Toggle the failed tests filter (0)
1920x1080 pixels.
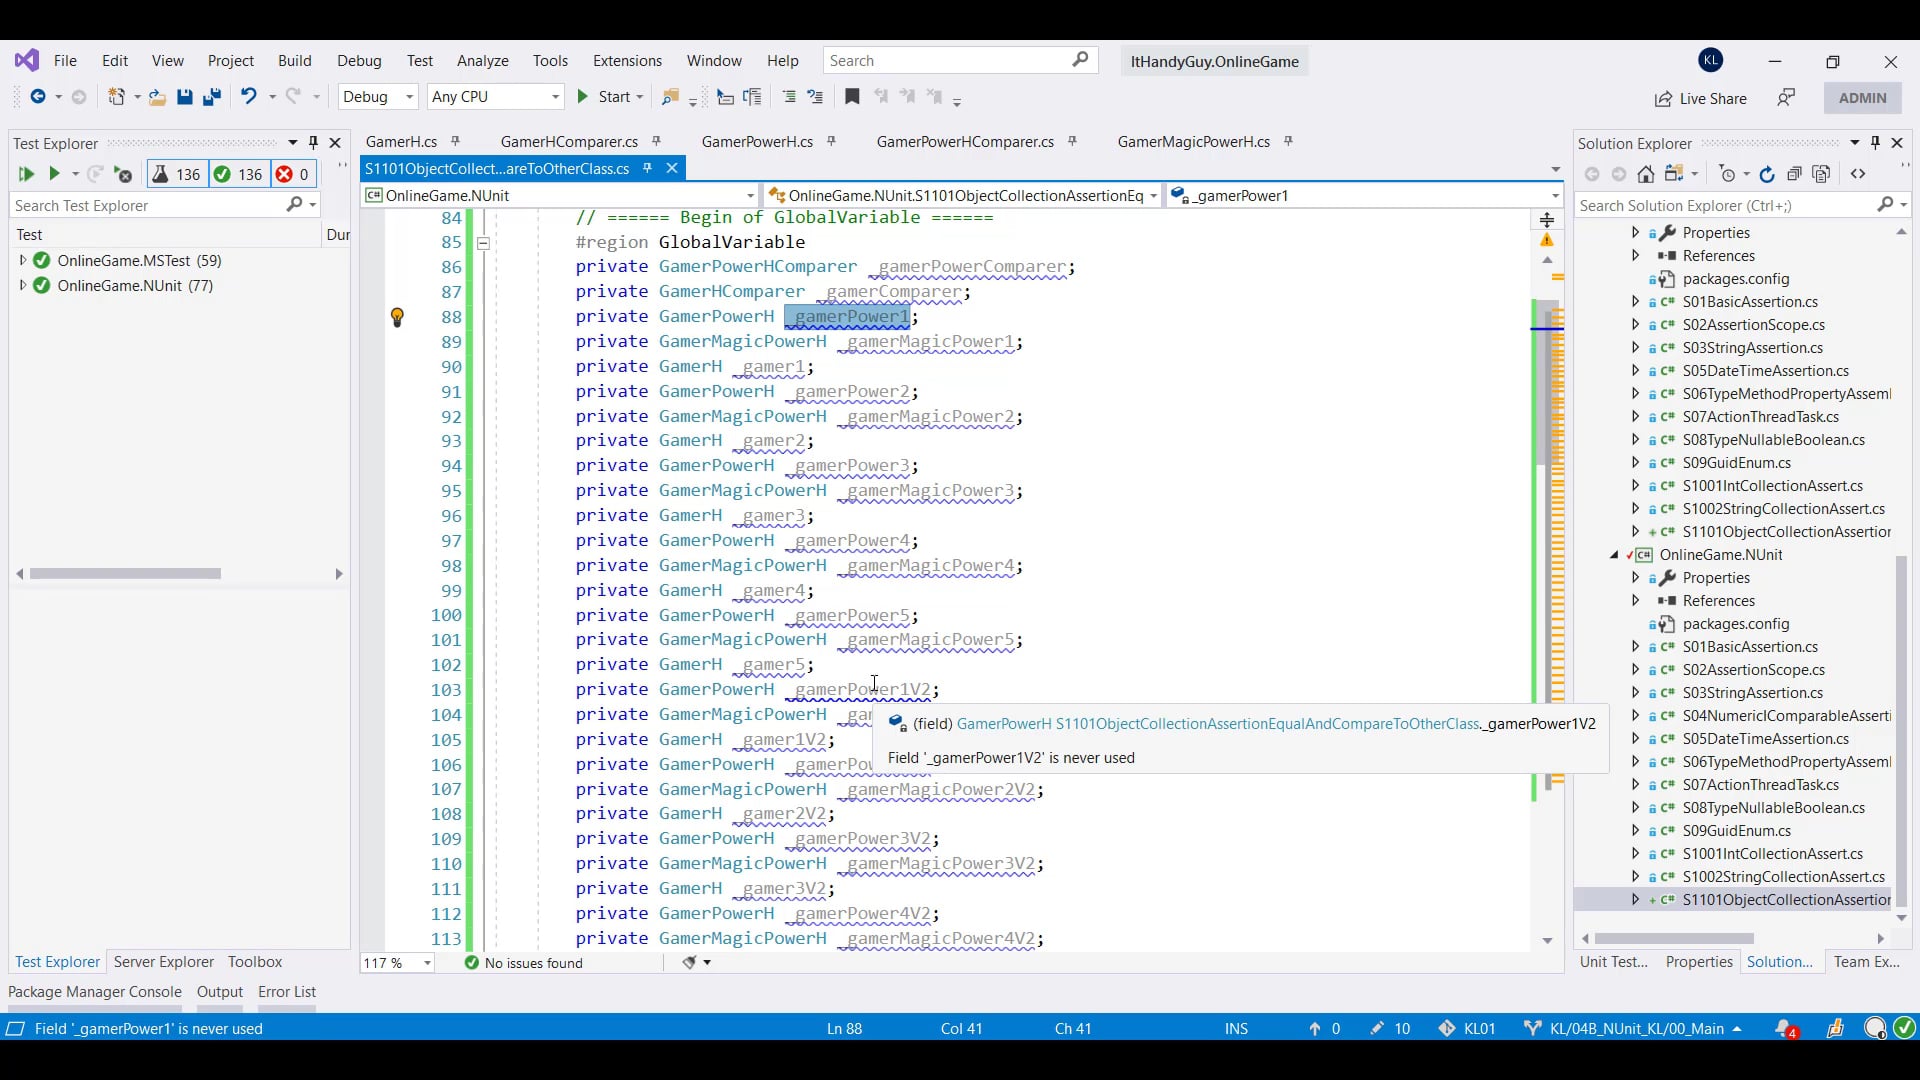click(x=293, y=174)
